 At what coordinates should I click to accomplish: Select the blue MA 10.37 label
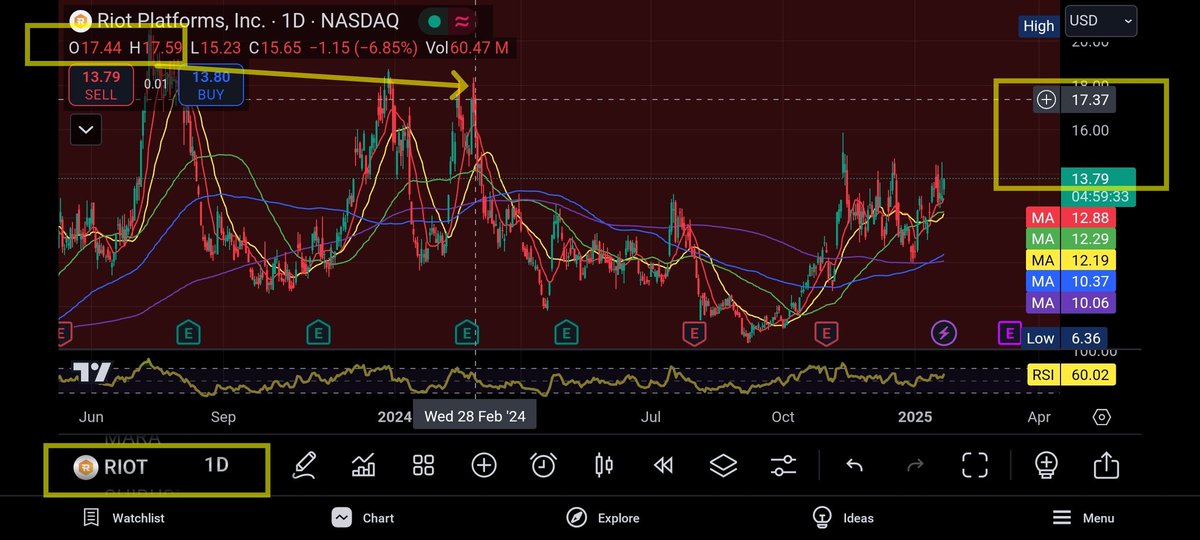[x=1070, y=281]
